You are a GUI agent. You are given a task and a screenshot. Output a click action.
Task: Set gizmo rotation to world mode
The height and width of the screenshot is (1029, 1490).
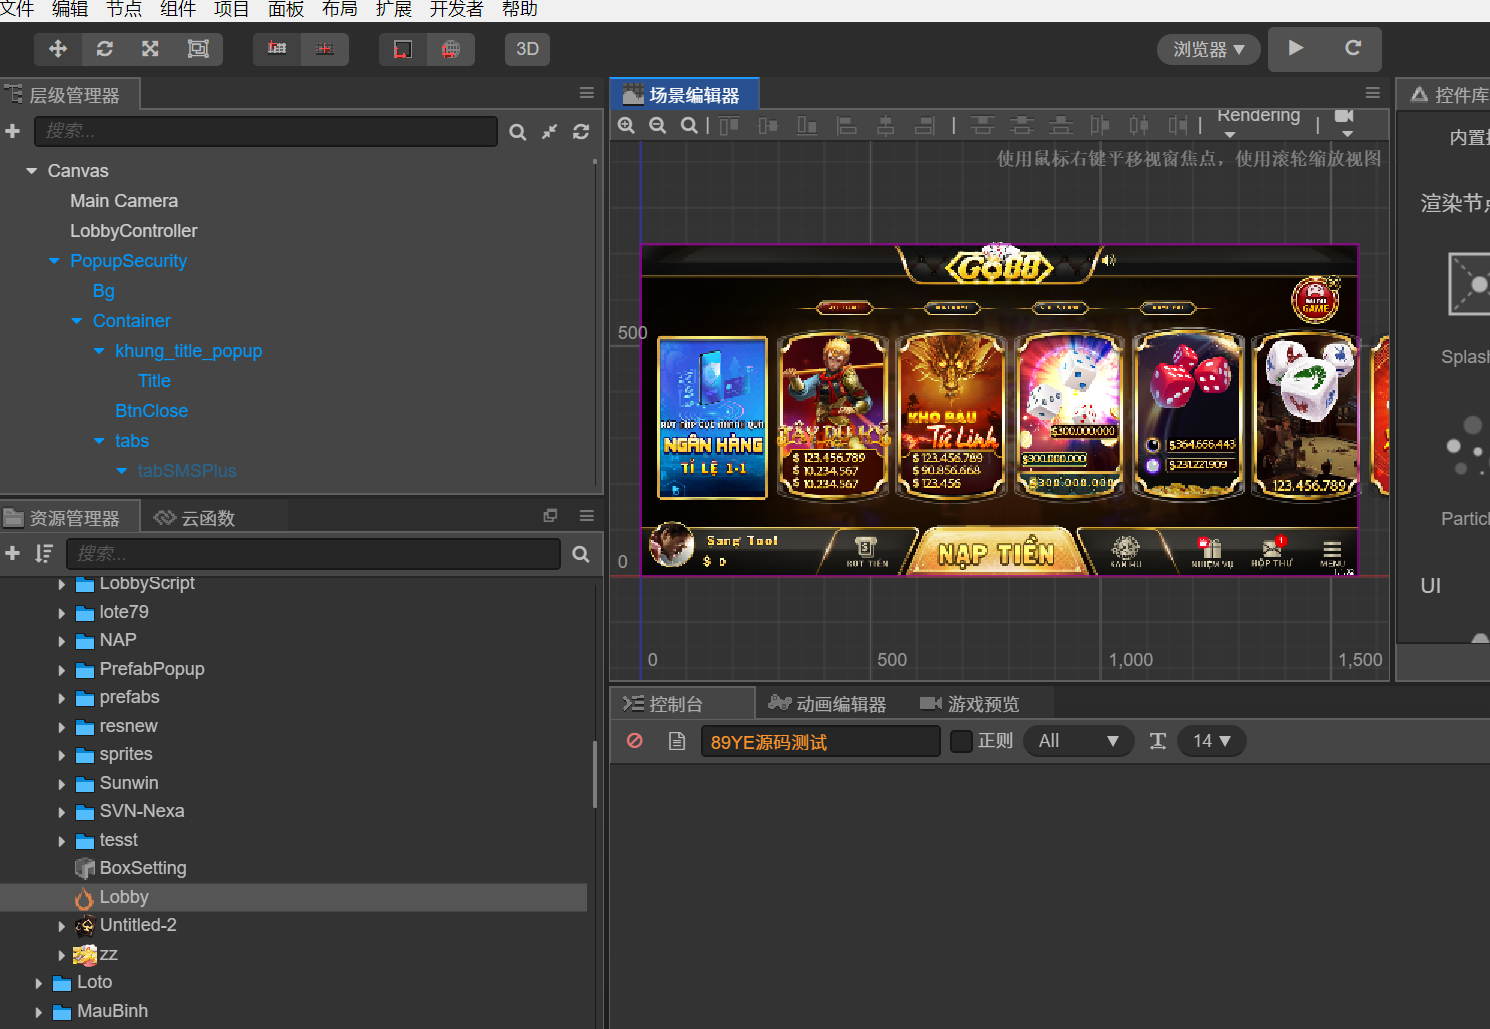coord(451,49)
